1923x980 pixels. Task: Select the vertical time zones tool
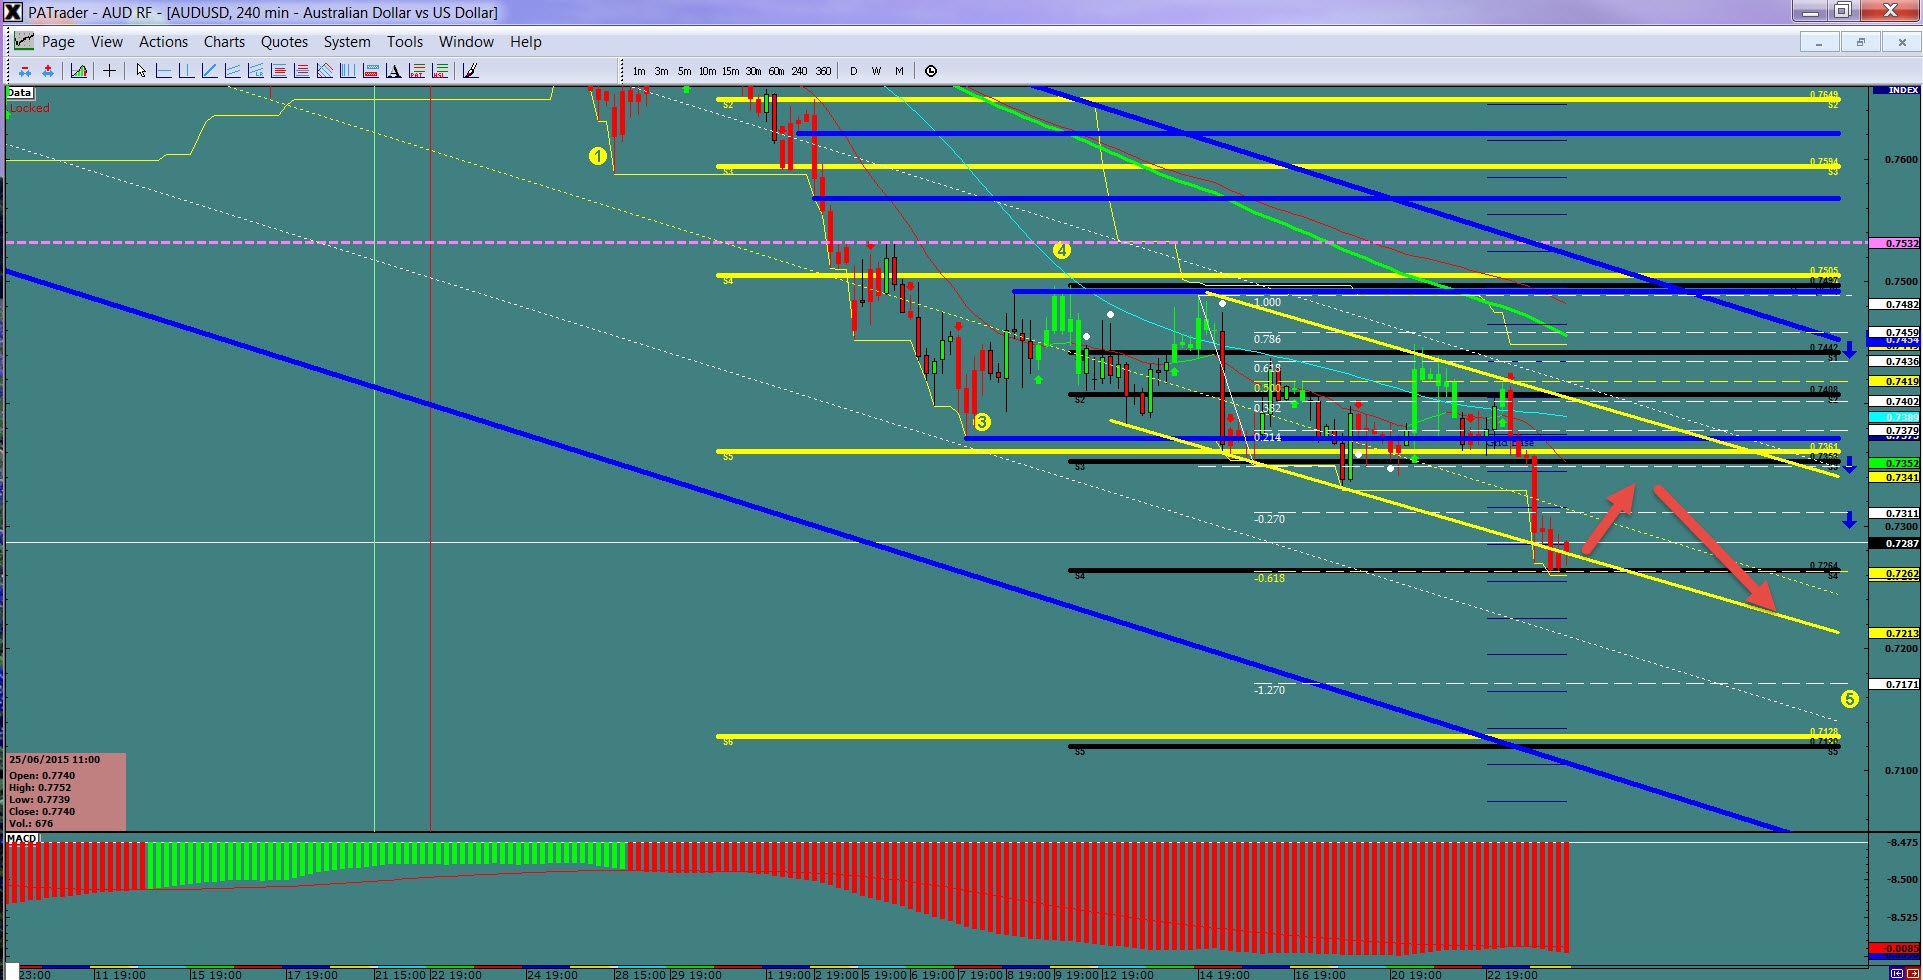click(x=347, y=71)
